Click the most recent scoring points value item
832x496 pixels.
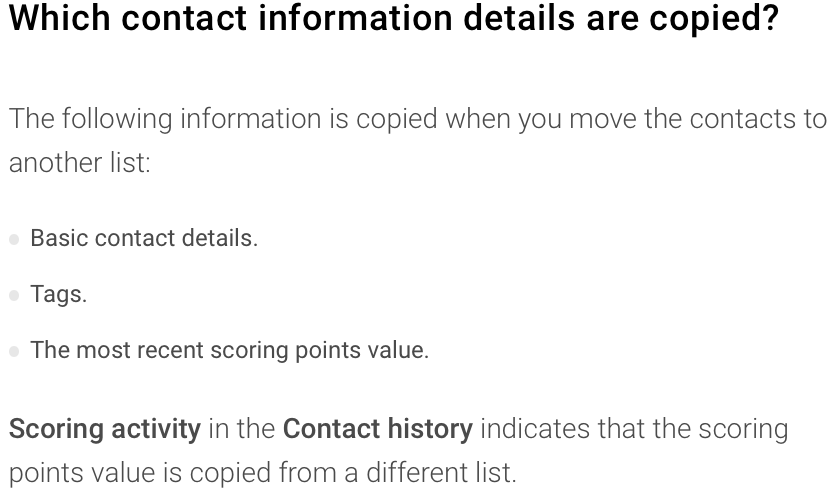point(229,351)
